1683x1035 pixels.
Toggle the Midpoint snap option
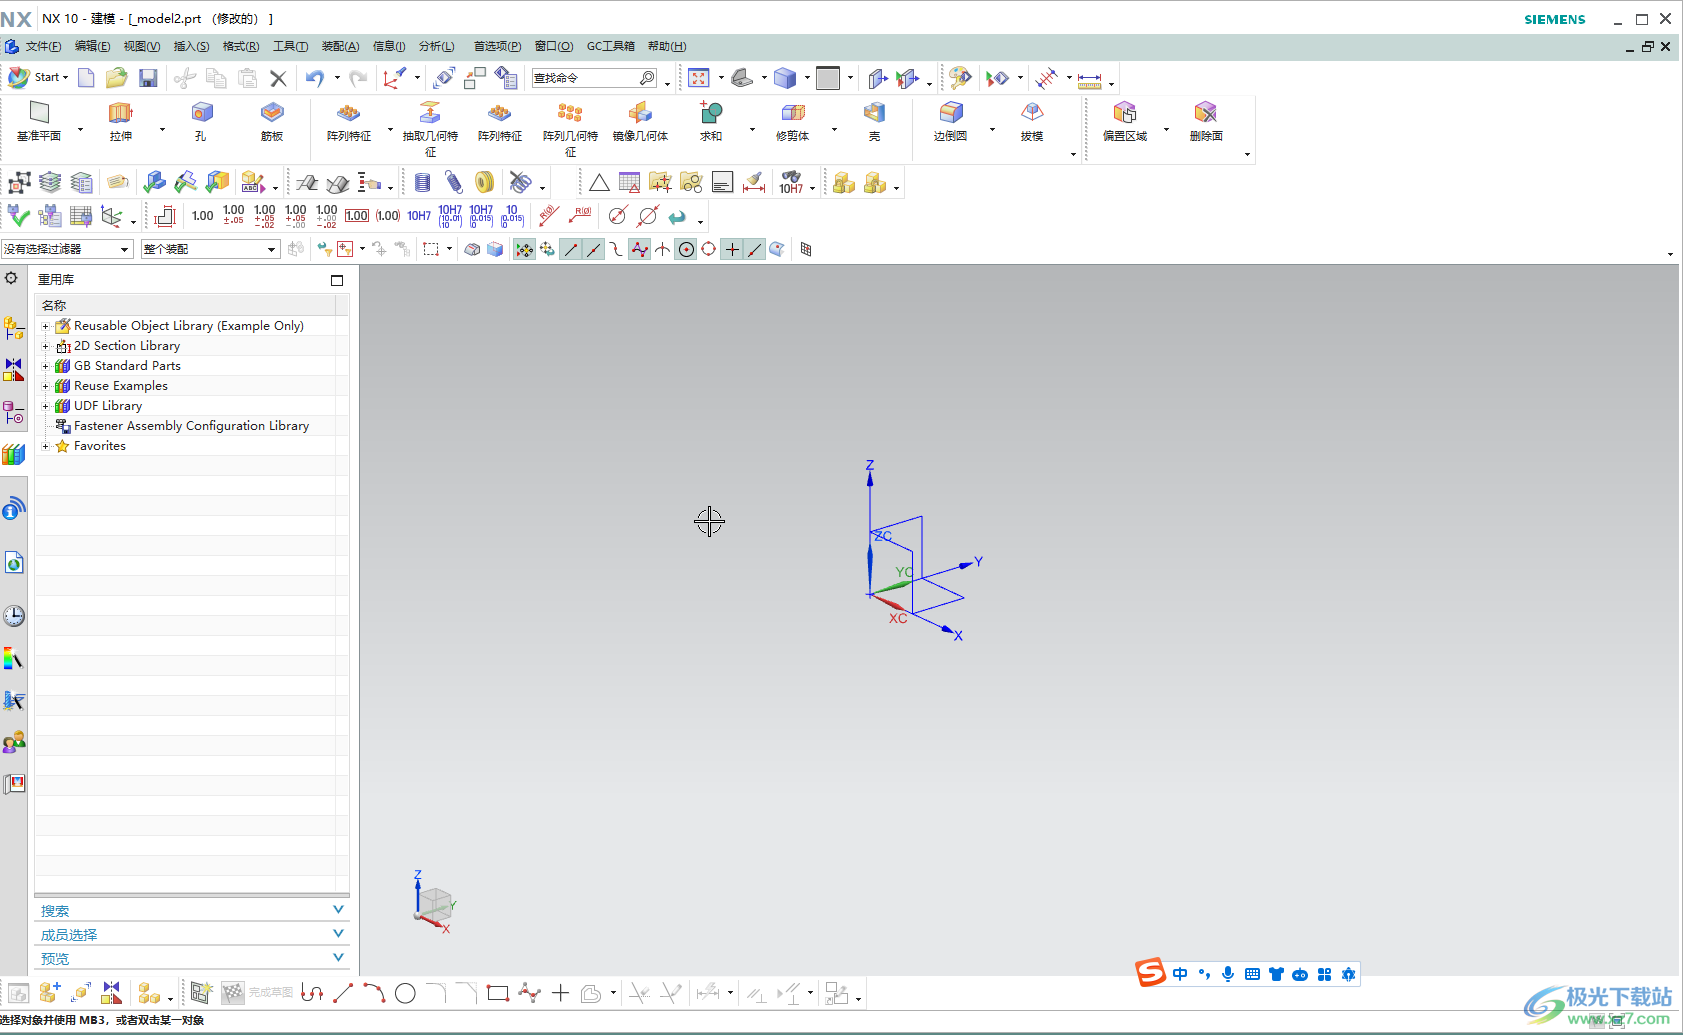(x=594, y=249)
